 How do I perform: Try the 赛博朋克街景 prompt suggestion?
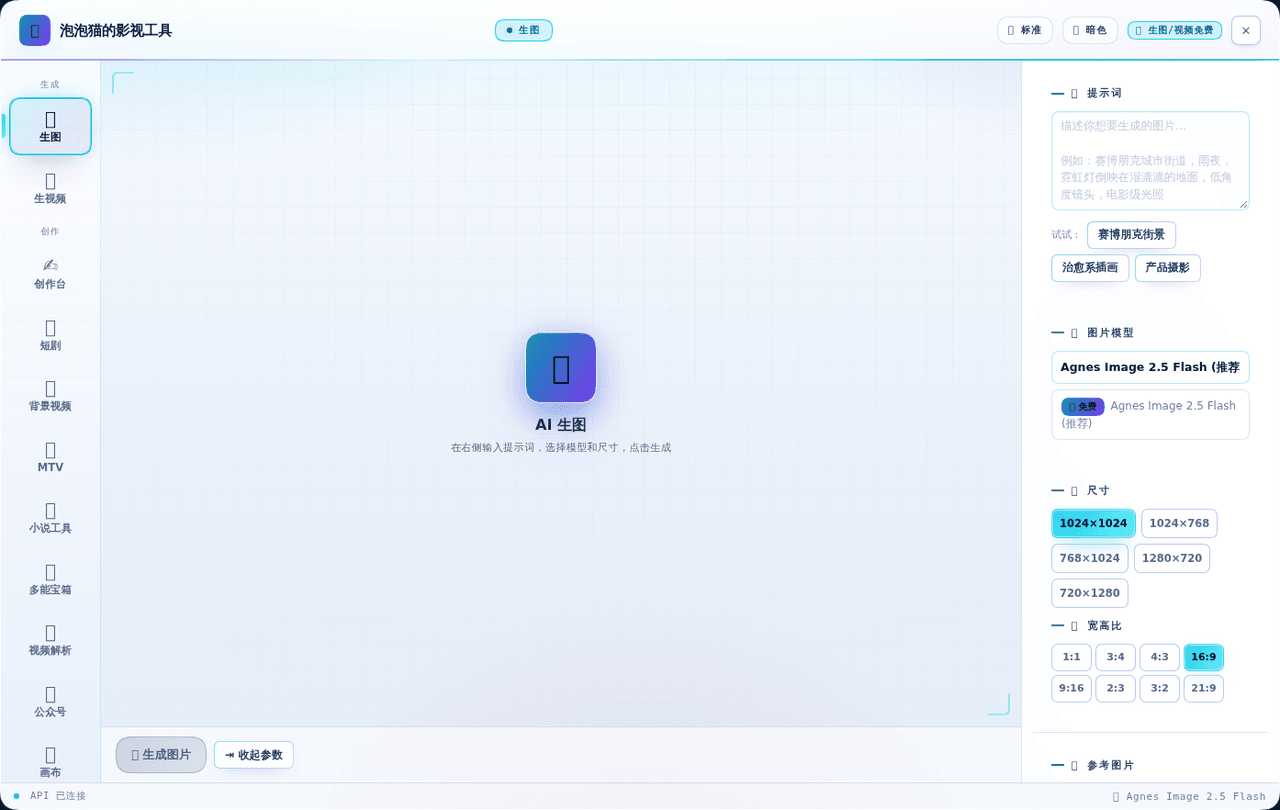(x=1131, y=235)
